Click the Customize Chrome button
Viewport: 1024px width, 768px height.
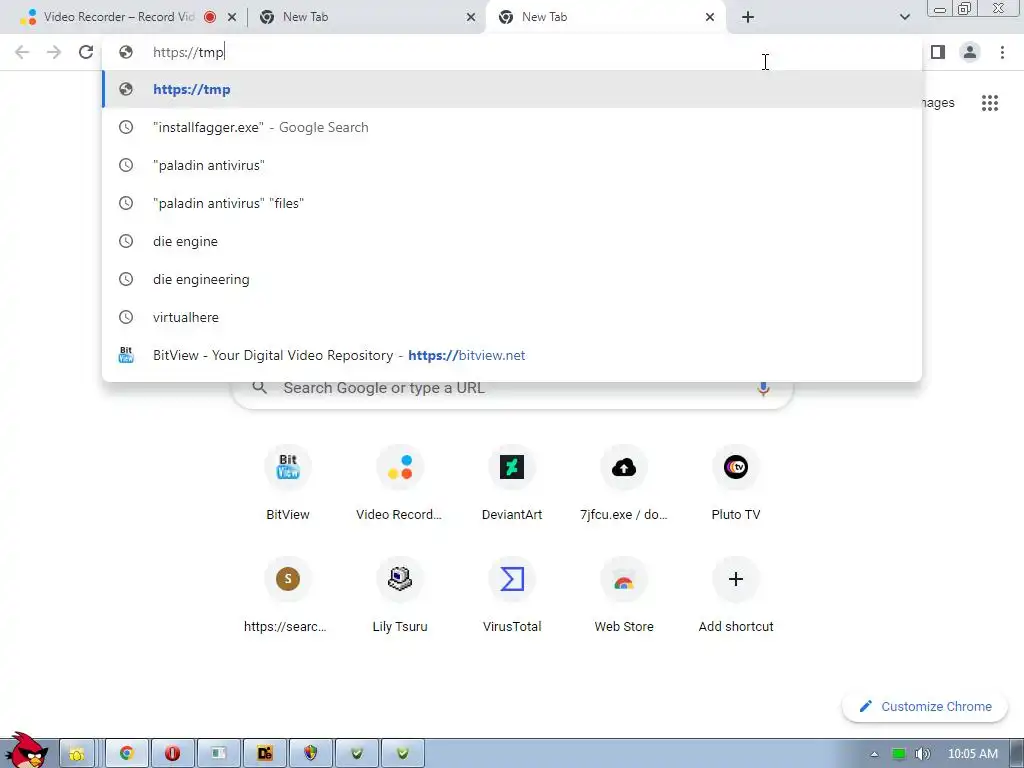[x=925, y=707]
